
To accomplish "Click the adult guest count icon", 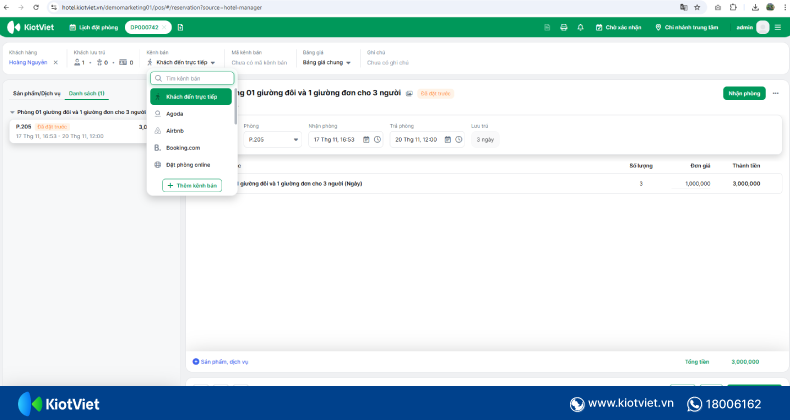I will [77, 62].
